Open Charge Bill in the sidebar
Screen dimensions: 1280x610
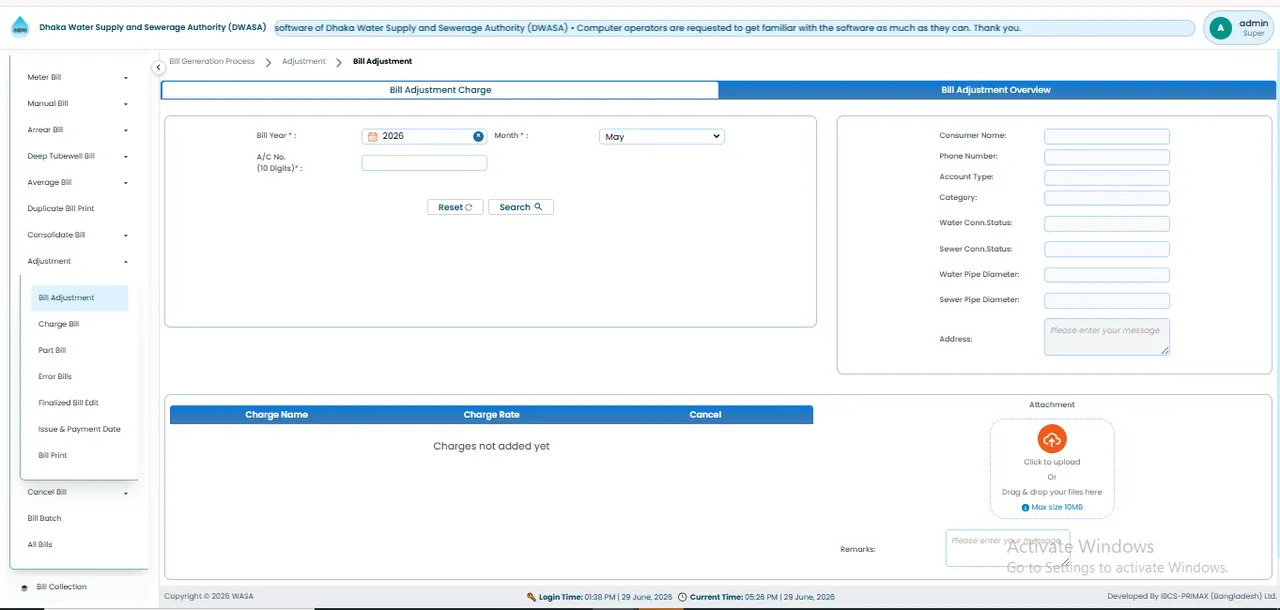coord(59,324)
